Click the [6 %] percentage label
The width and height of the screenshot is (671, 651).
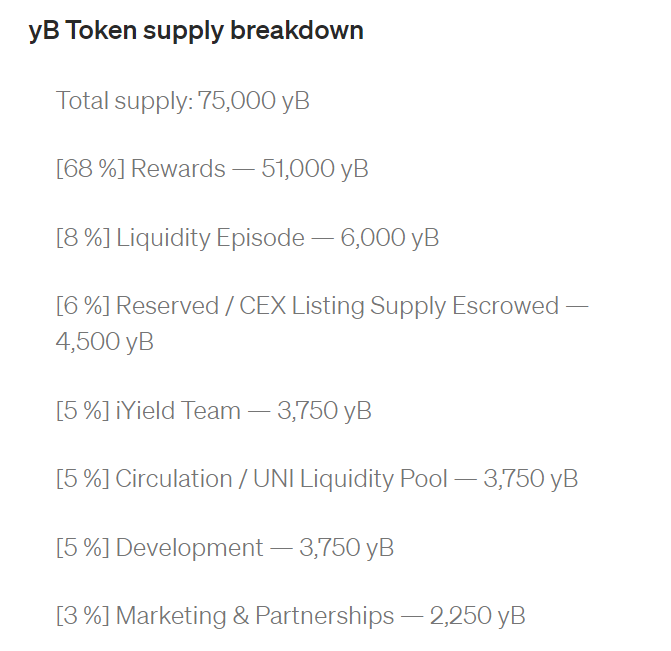click(83, 306)
